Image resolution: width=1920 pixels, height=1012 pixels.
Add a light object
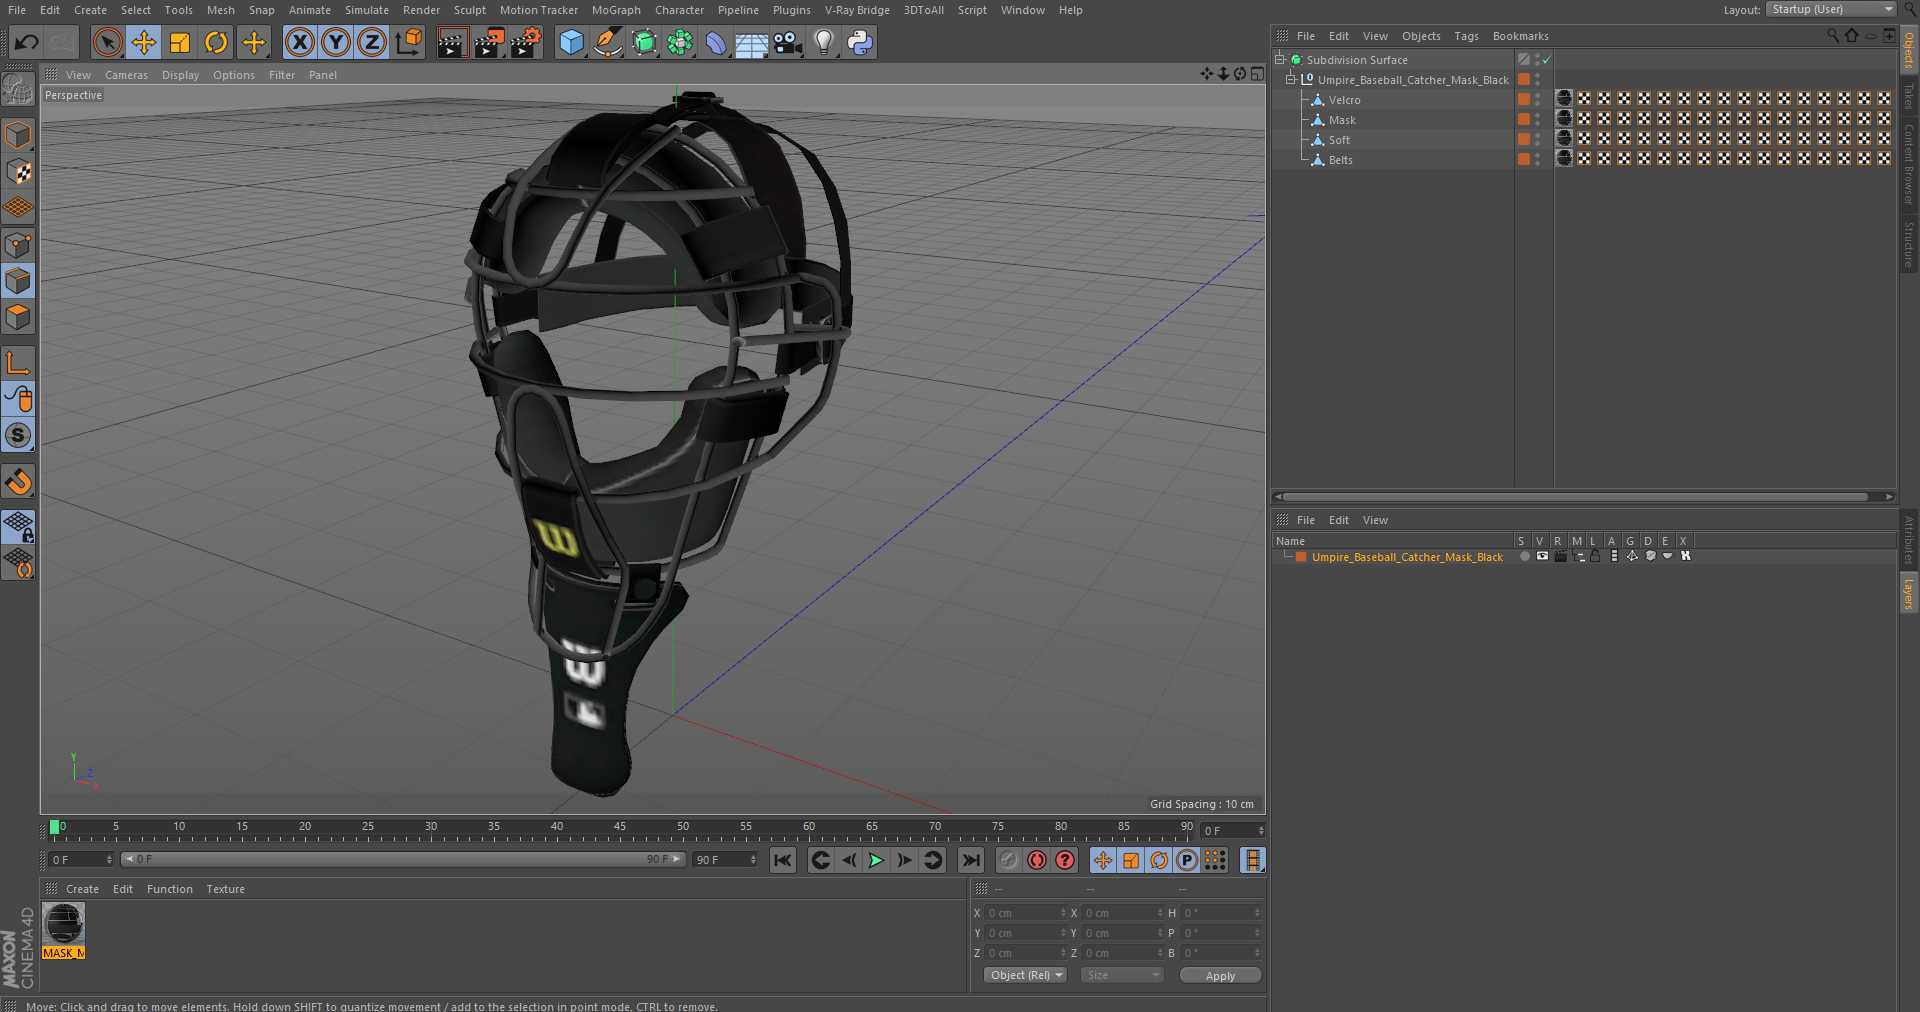tap(824, 42)
